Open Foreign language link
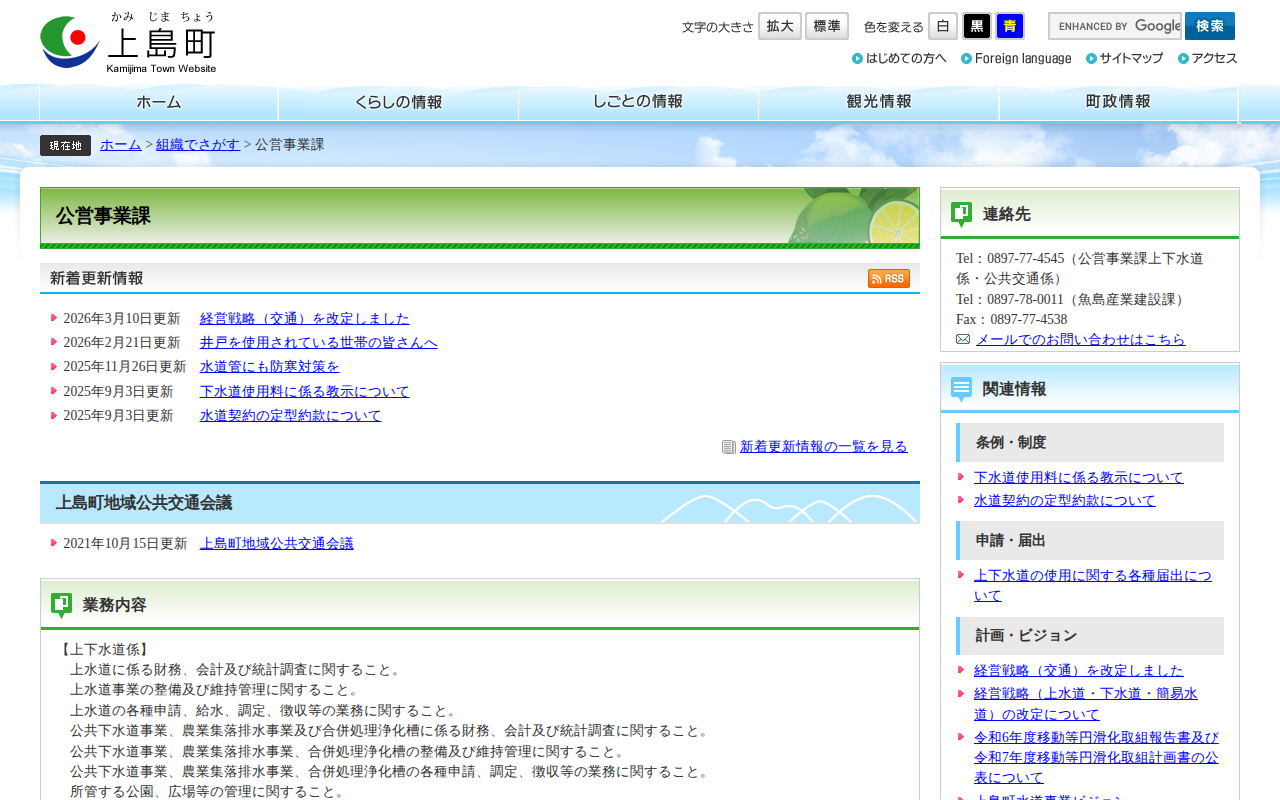This screenshot has width=1280, height=800. (1016, 58)
